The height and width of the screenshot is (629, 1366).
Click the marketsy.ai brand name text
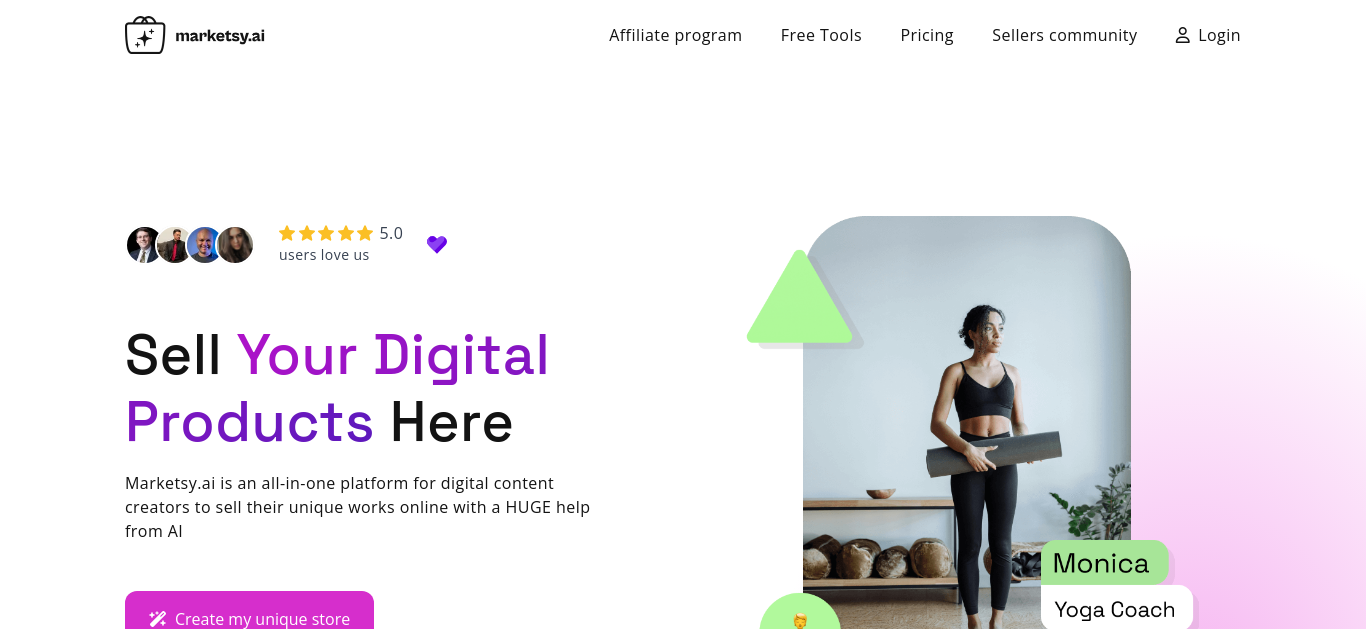(x=220, y=36)
